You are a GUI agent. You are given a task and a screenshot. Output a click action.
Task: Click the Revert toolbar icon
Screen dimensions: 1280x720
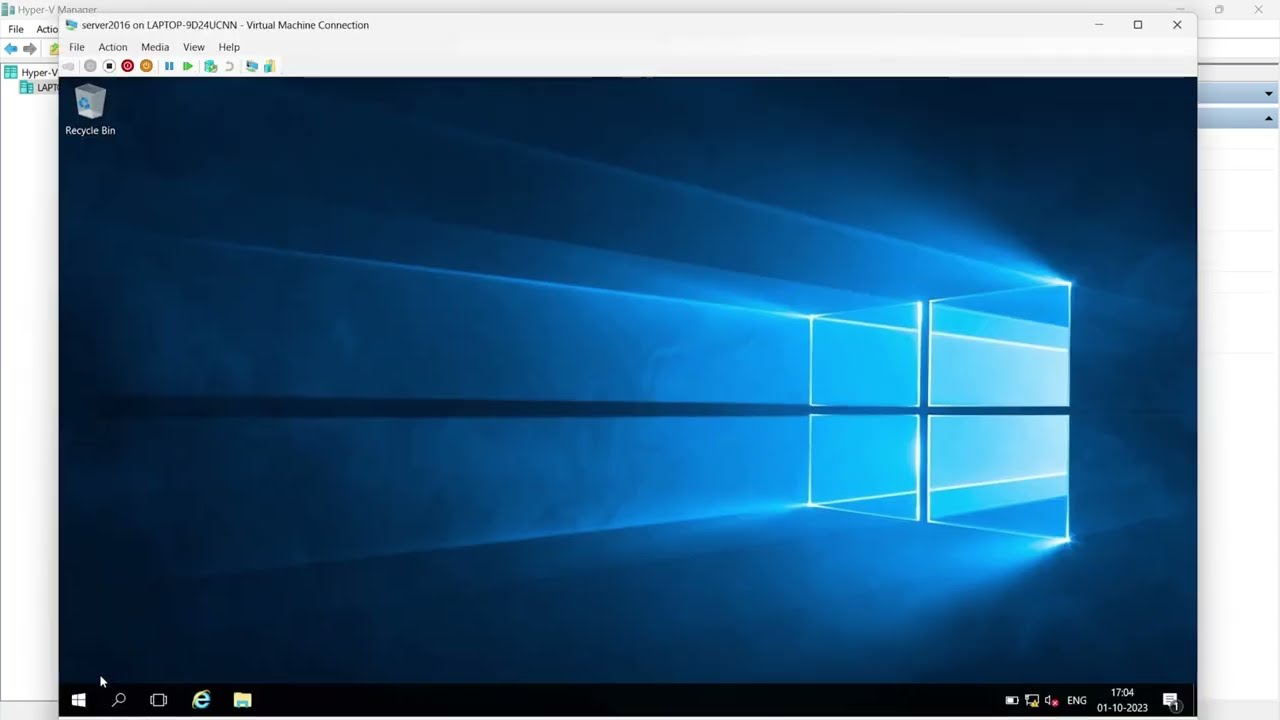click(x=229, y=66)
